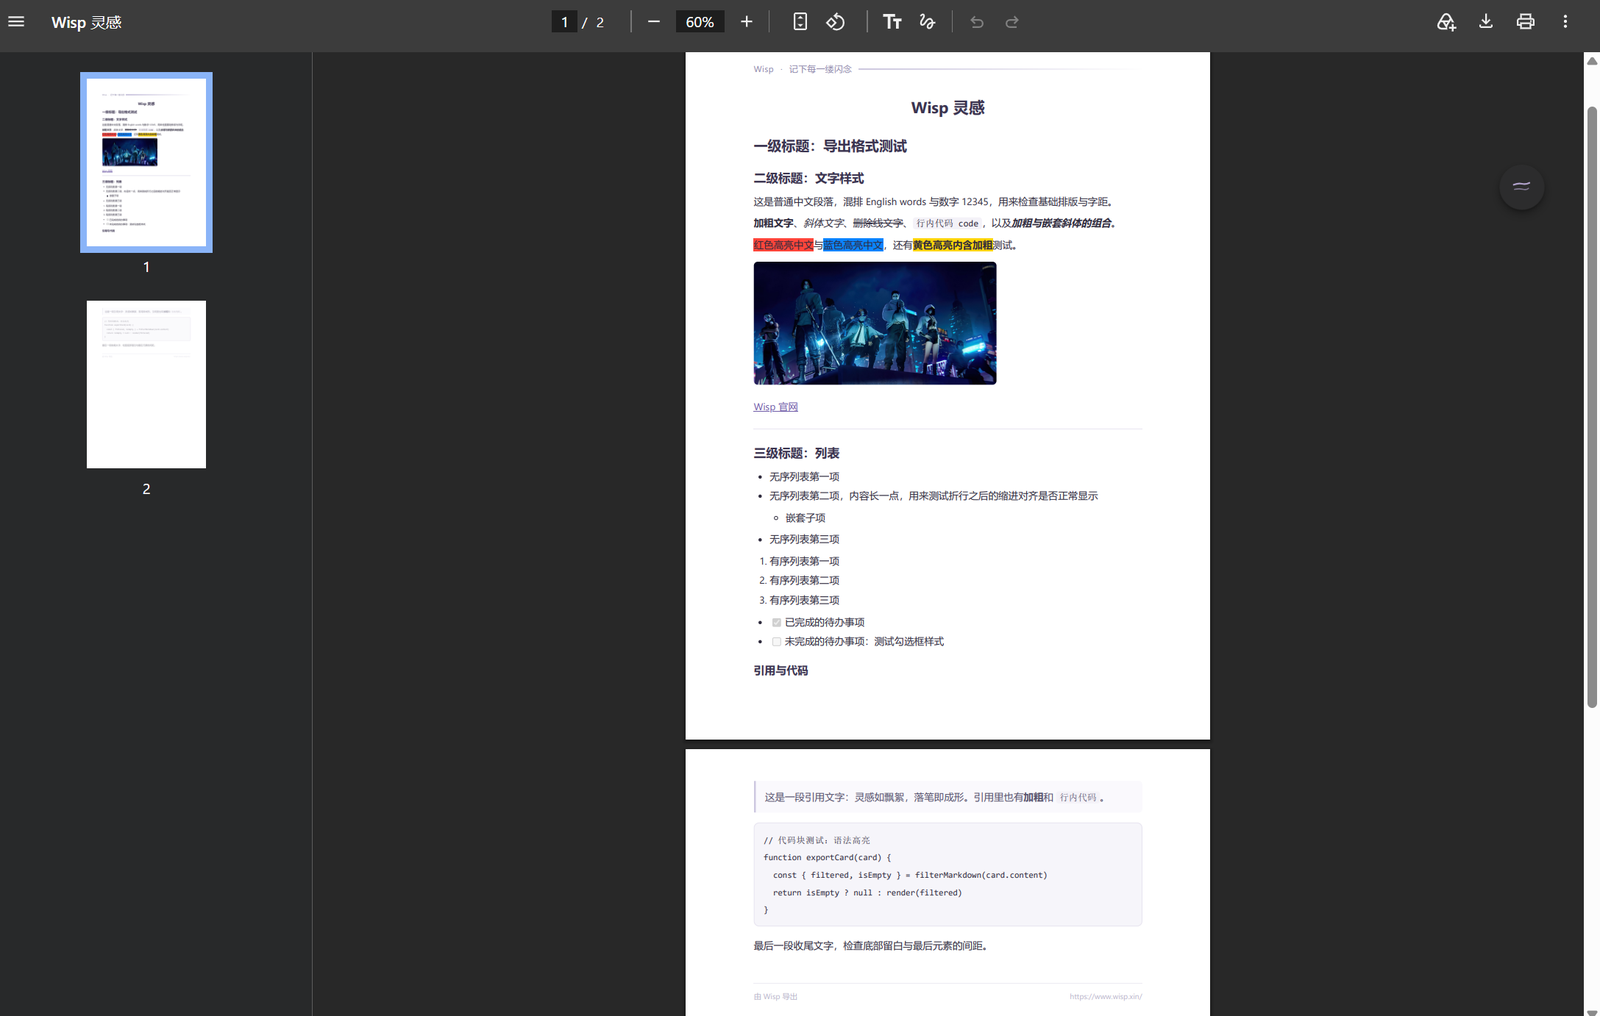Click the bold 加粗文字 text

[x=773, y=223]
